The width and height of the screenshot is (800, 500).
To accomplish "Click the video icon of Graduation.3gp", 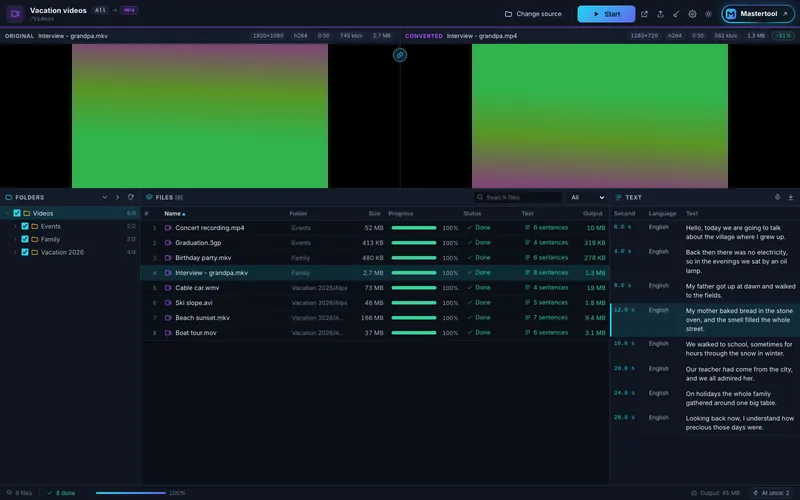I will pyautogui.click(x=168, y=243).
